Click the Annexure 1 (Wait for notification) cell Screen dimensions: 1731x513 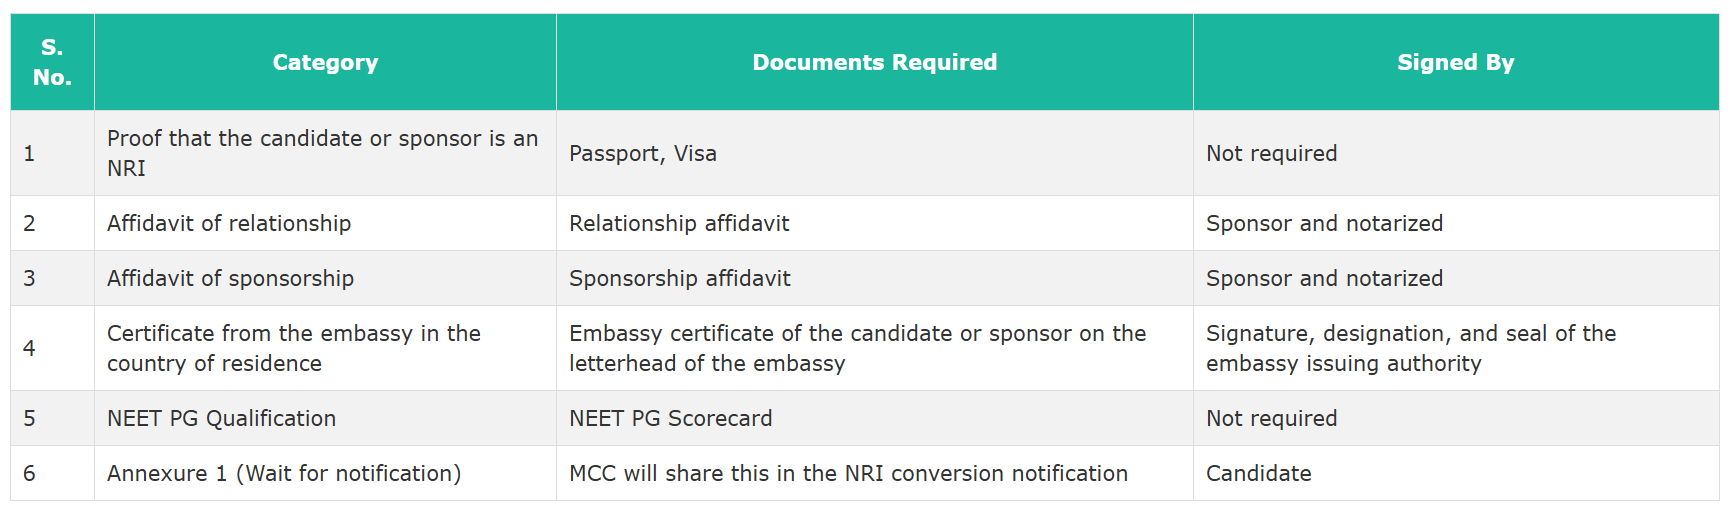[x=284, y=473]
